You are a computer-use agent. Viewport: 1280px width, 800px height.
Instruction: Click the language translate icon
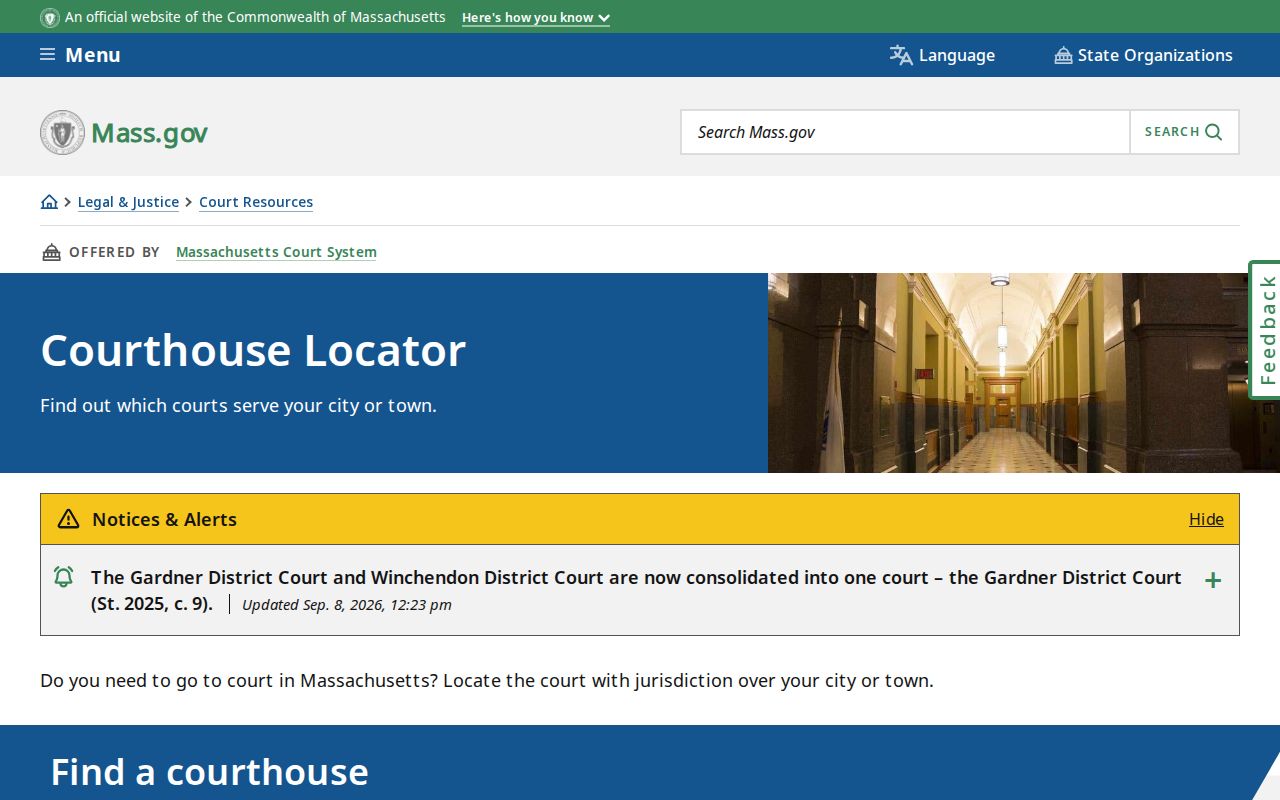901,55
